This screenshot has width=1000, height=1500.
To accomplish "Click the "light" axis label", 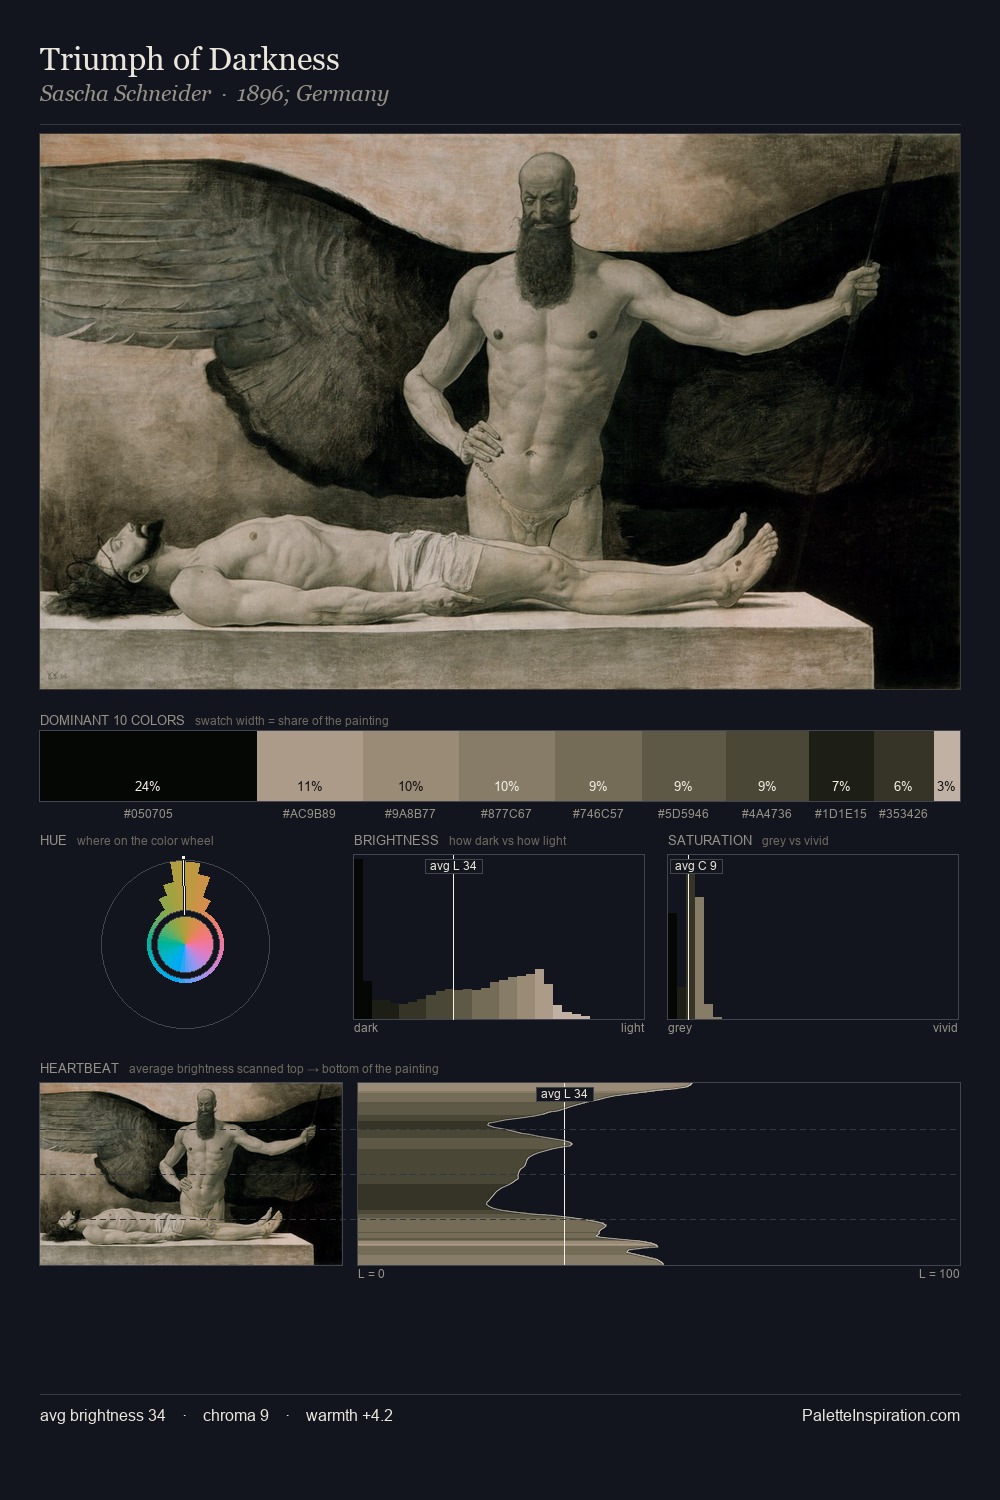I will [x=633, y=1028].
